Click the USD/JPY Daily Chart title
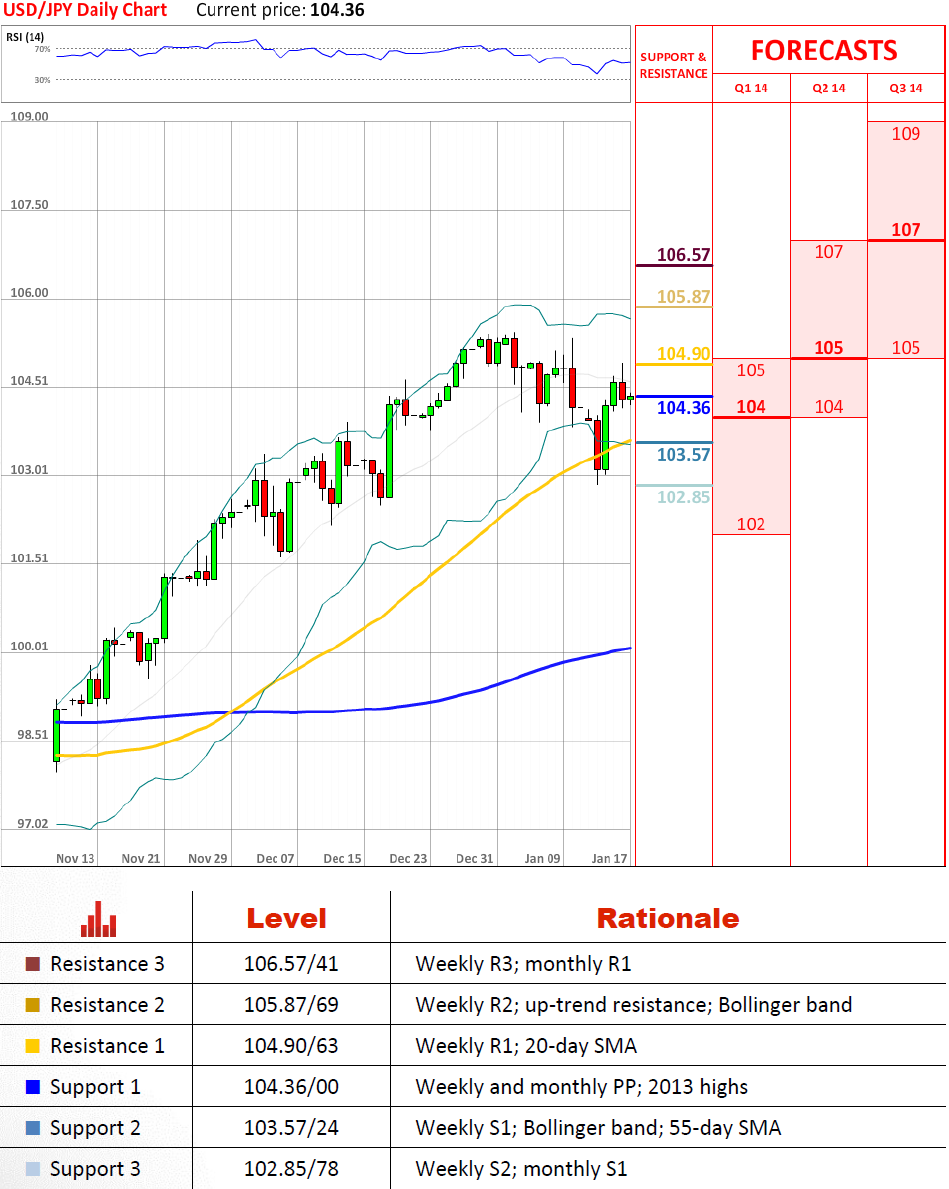Image resolution: width=949 pixels, height=1189 pixels. pyautogui.click(x=85, y=11)
